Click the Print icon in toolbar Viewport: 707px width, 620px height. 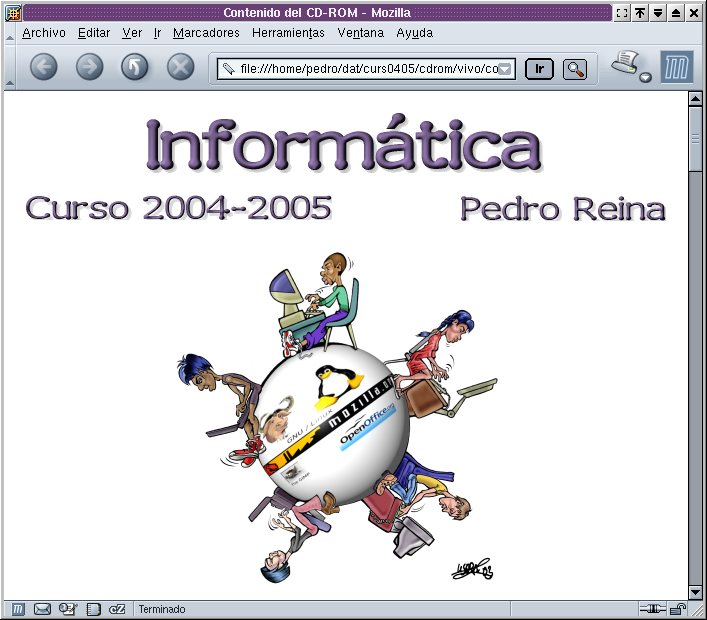click(x=627, y=65)
